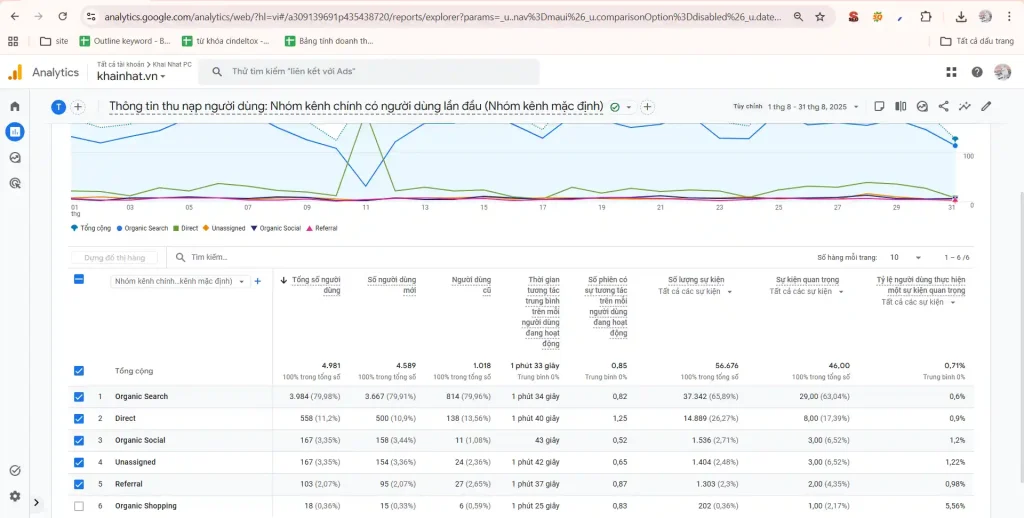Open từ khóa cindeltox bookmark
1024x518 pixels.
pos(225,41)
